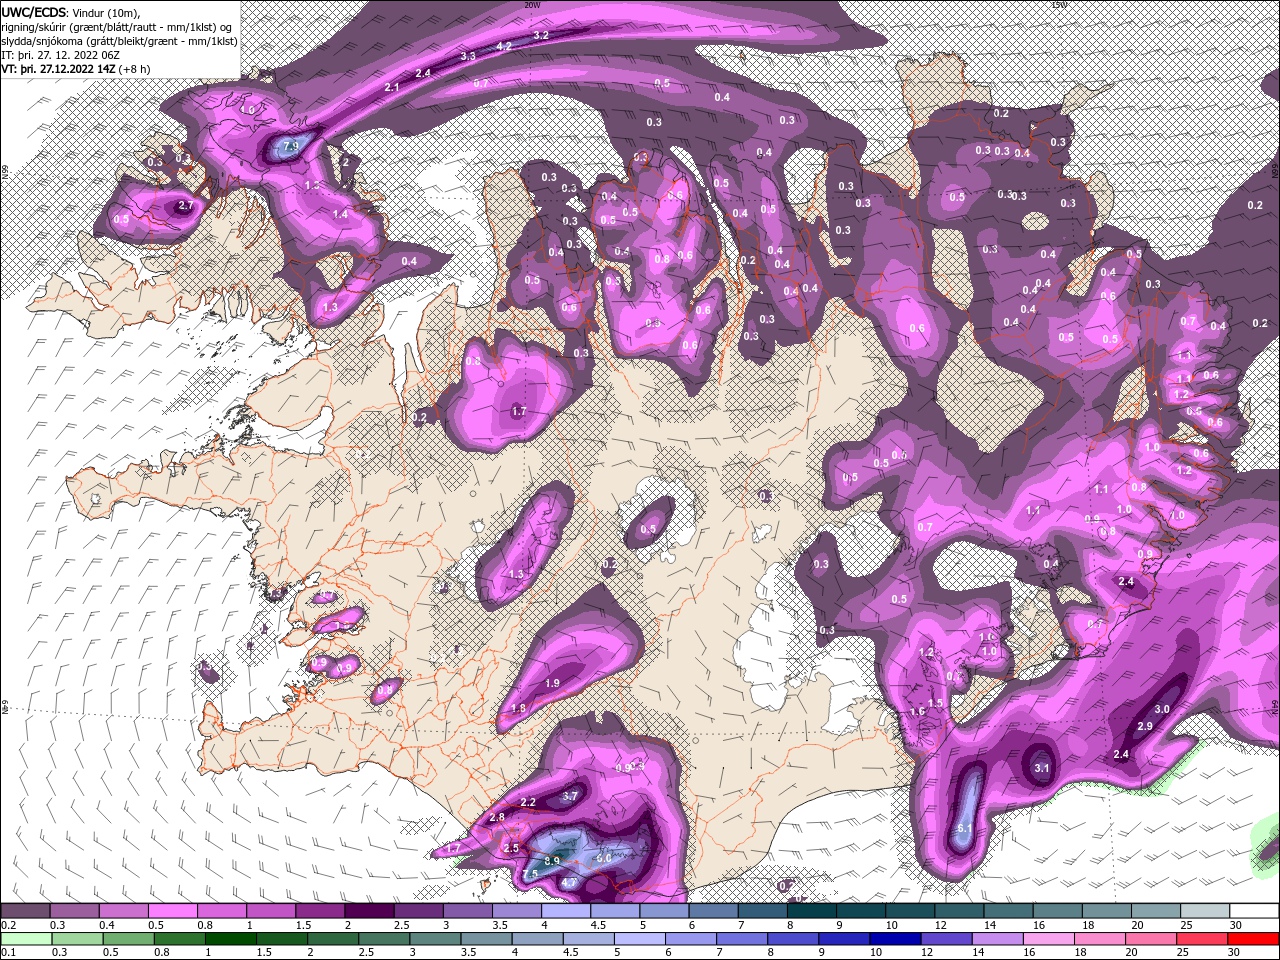Click the 1.9 precipitation value
This screenshot has width=1280, height=960.
pyautogui.click(x=553, y=683)
